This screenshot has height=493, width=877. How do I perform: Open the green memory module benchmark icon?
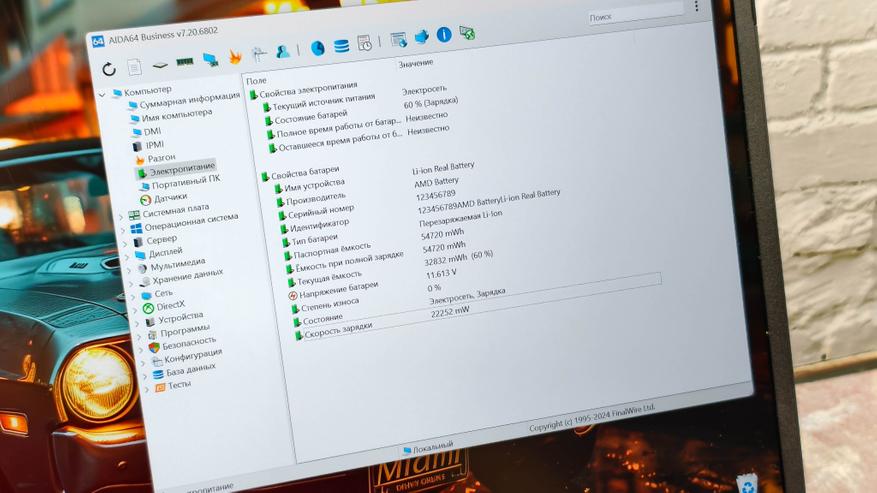(x=185, y=62)
